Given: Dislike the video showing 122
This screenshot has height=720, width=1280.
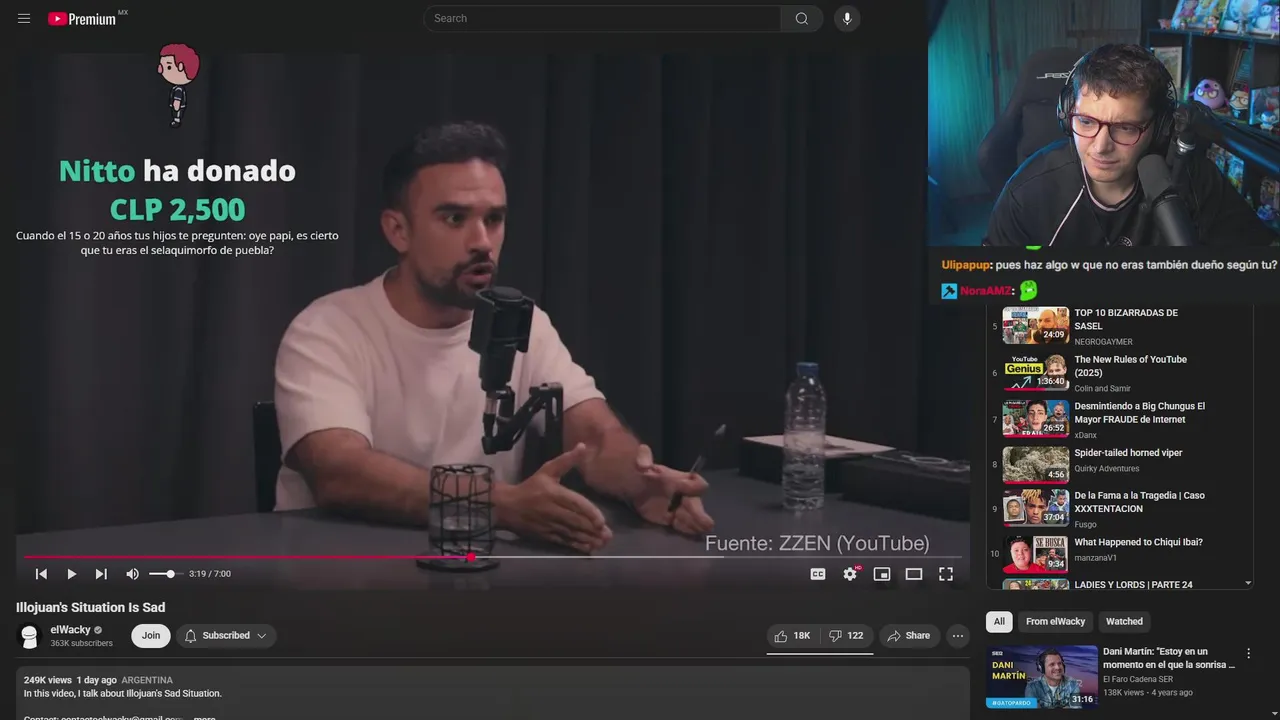Looking at the screenshot, I should pyautogui.click(x=846, y=636).
